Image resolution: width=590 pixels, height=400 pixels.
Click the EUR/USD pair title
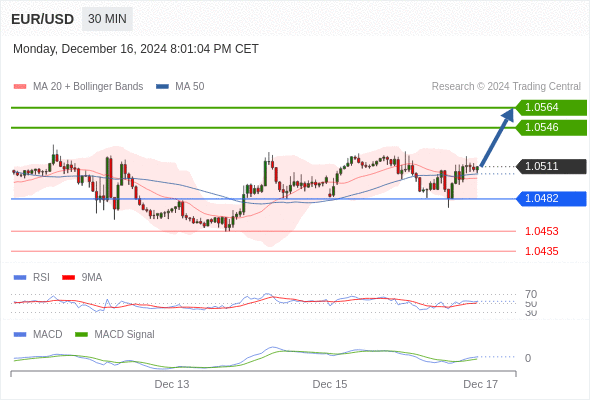[x=43, y=19]
